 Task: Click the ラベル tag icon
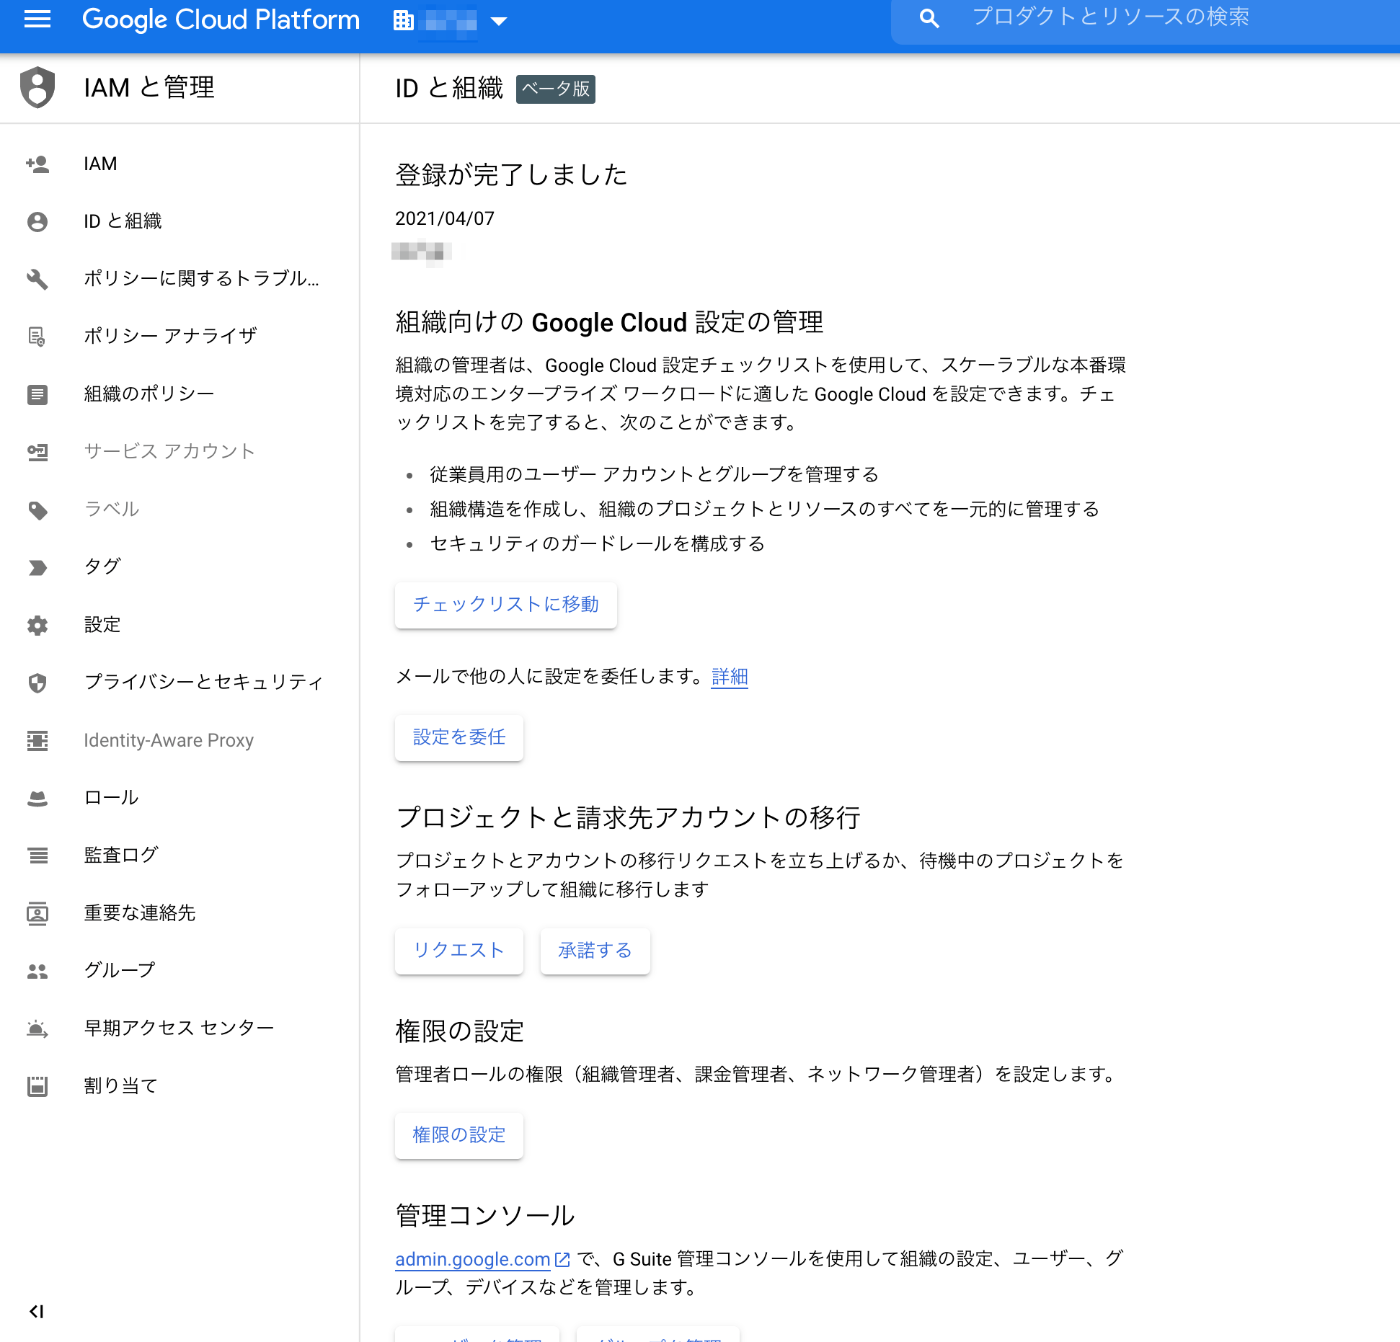point(37,510)
